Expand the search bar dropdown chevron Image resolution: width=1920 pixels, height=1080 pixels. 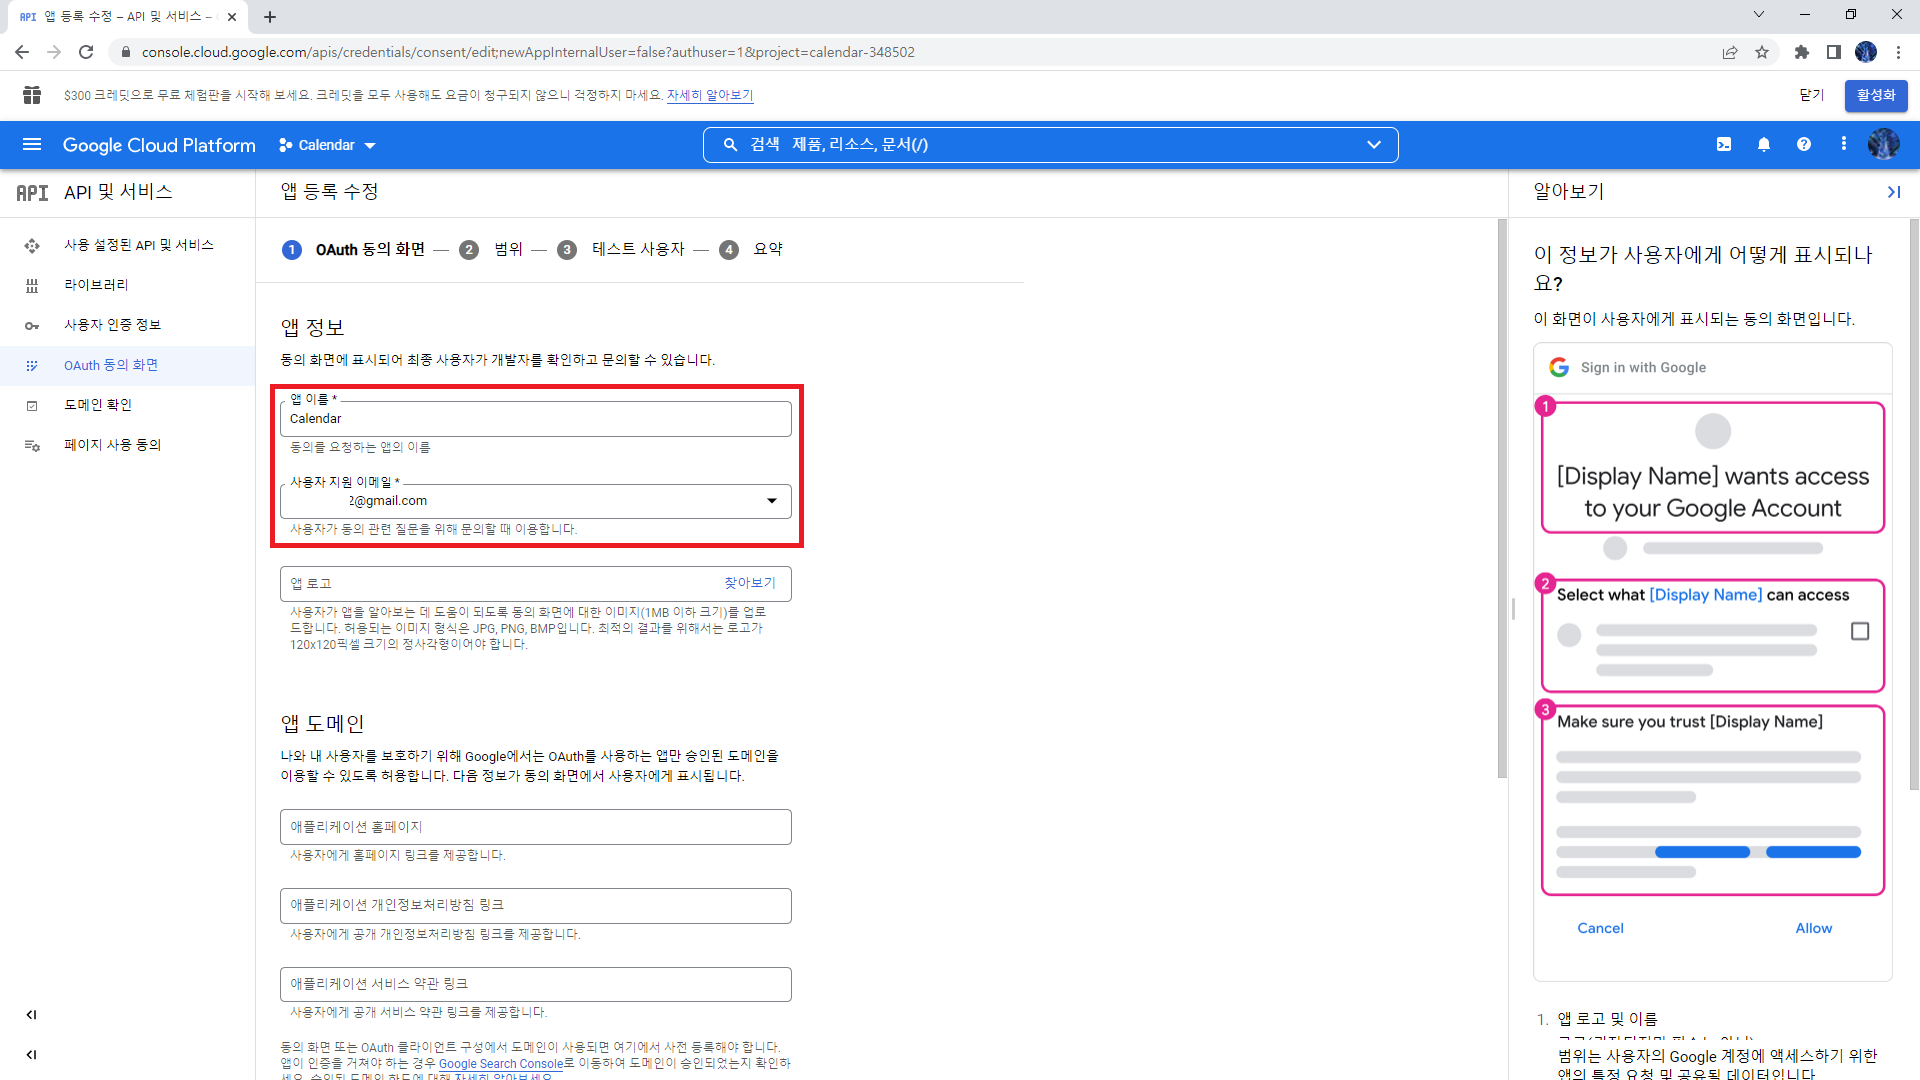(x=1374, y=145)
